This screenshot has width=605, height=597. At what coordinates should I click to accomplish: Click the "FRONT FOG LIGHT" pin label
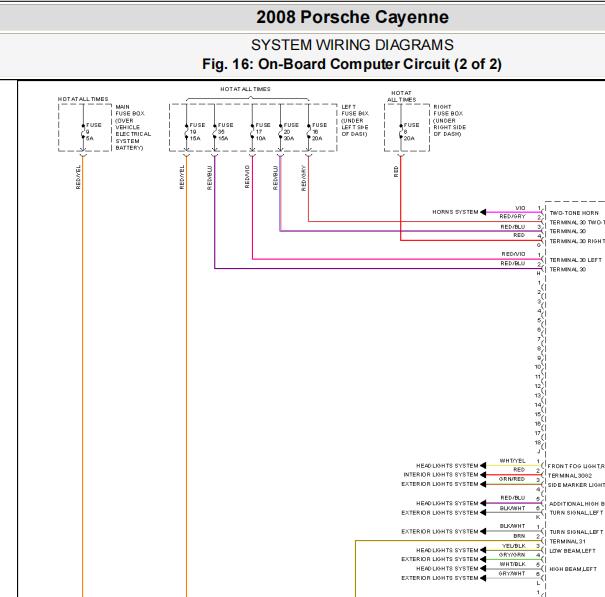tap(576, 466)
